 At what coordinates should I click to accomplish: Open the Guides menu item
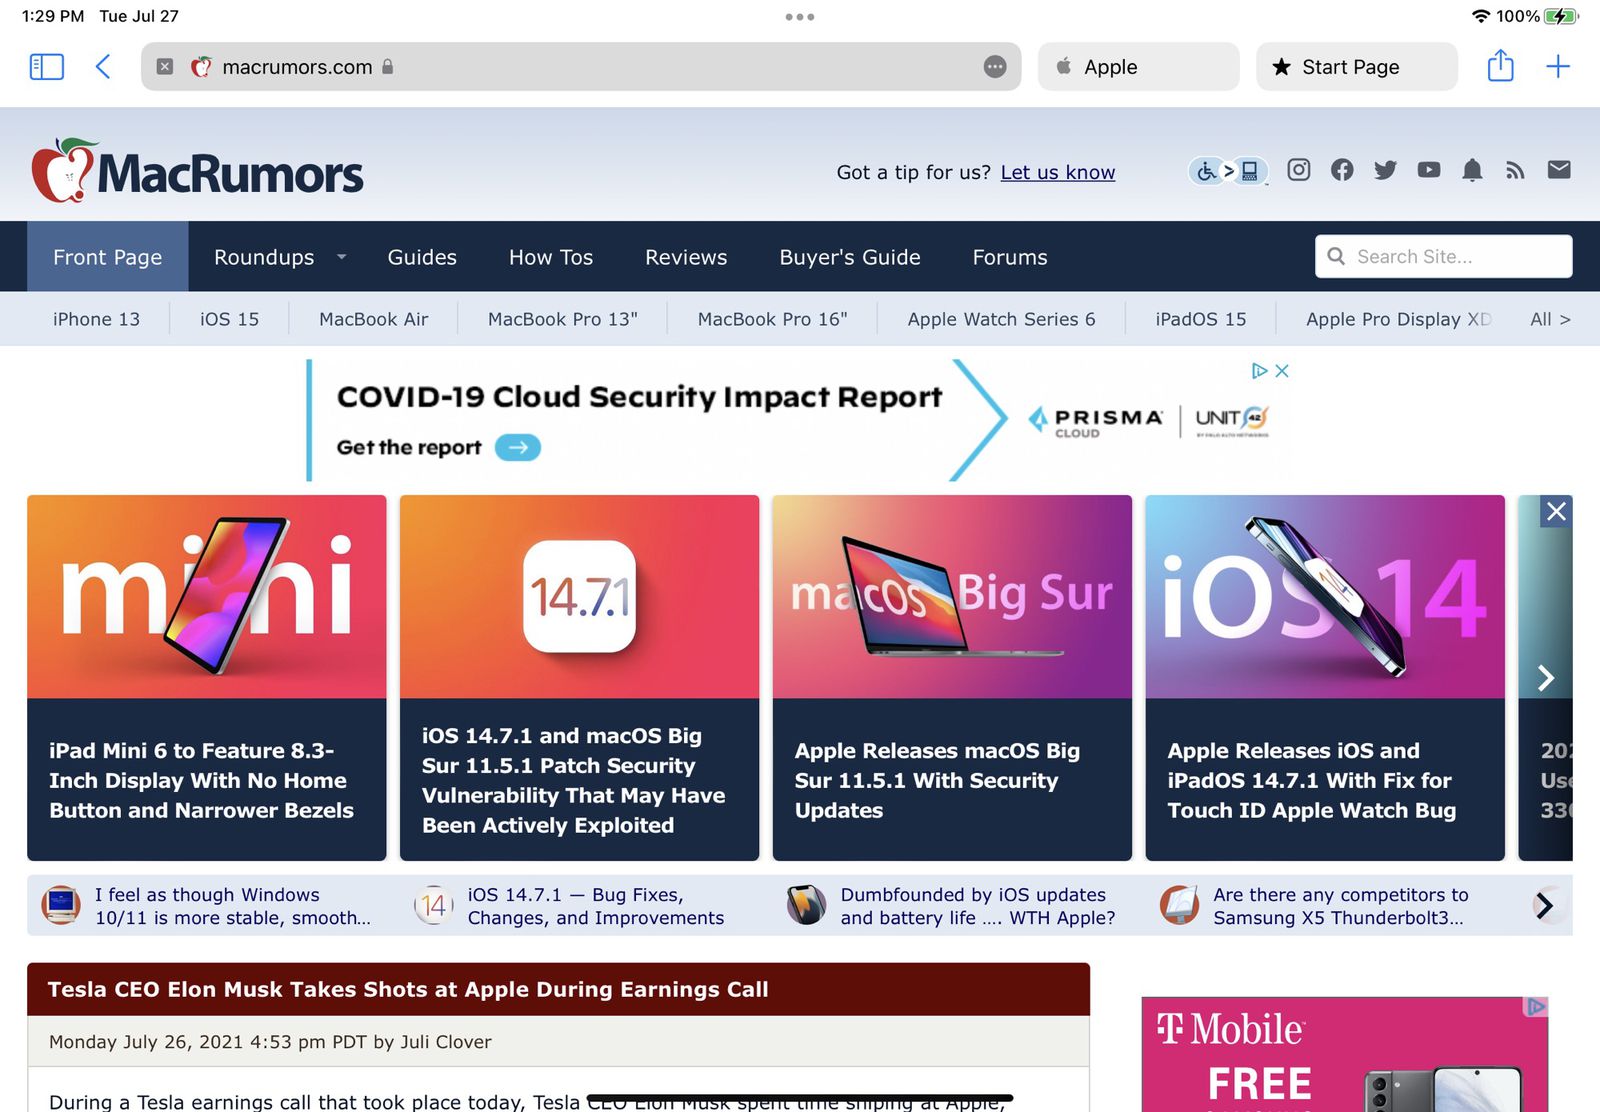(x=422, y=257)
